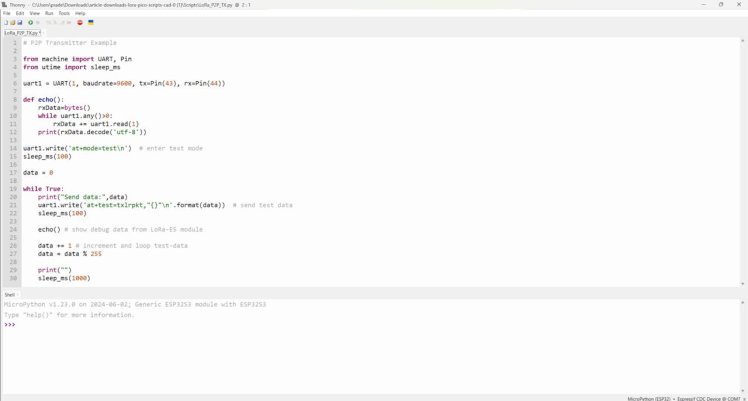The width and height of the screenshot is (748, 401).
Task: Select the LoRa_P2P_TX.py editor tab
Action: 21,33
